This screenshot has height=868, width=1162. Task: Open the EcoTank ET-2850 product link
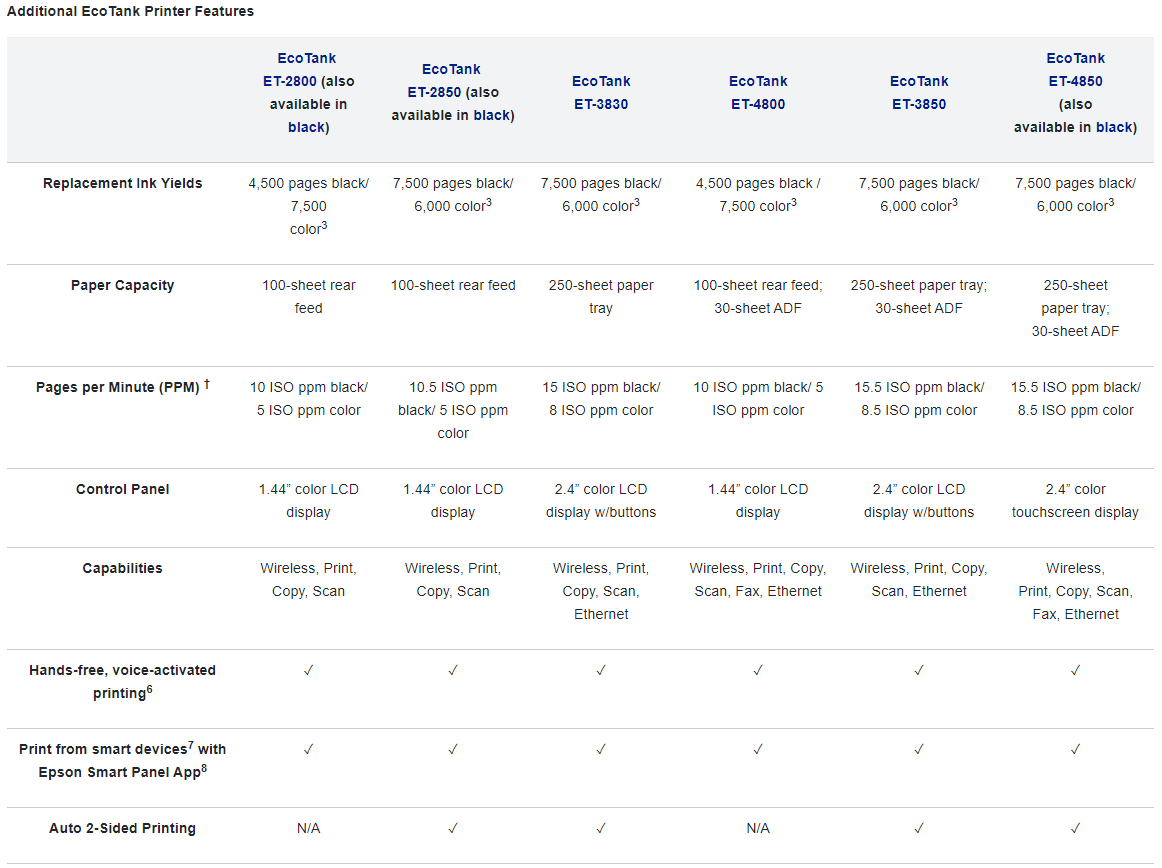point(445,81)
